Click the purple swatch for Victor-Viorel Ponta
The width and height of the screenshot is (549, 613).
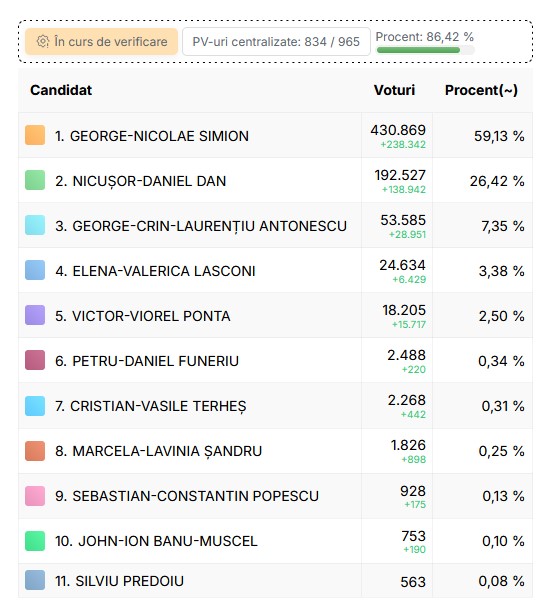[x=35, y=315]
